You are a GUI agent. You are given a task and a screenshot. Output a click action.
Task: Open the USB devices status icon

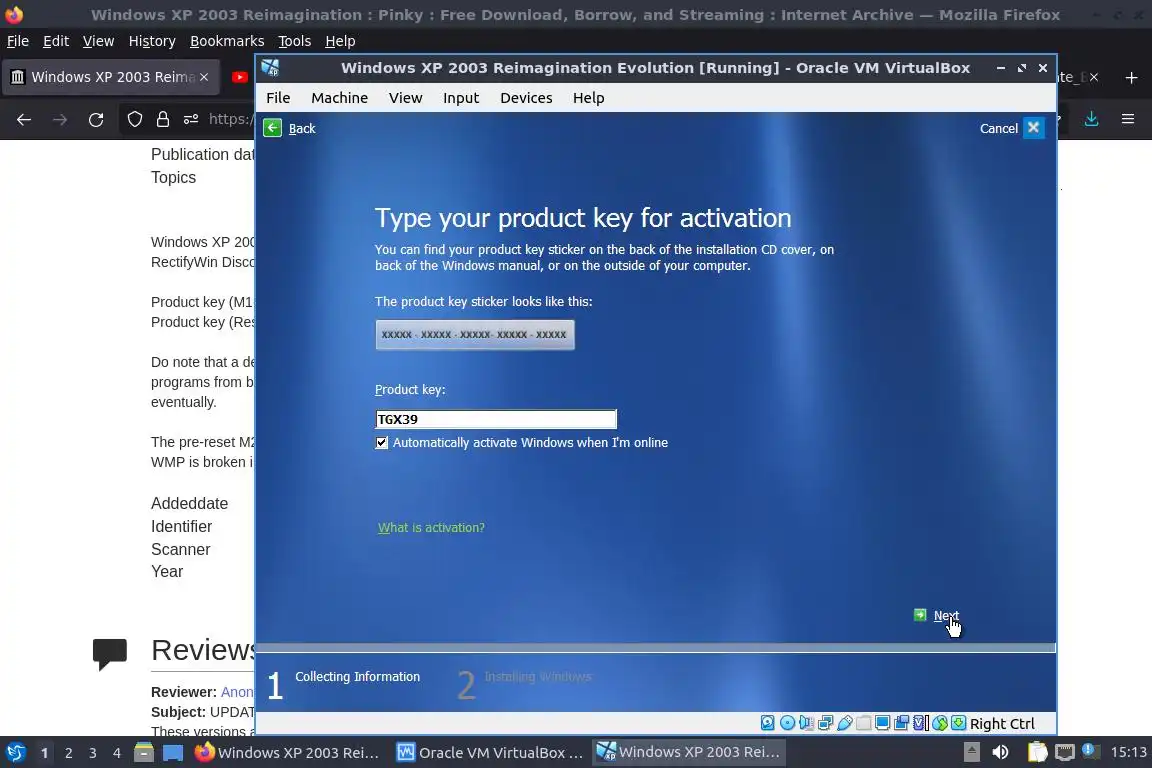coord(844,723)
